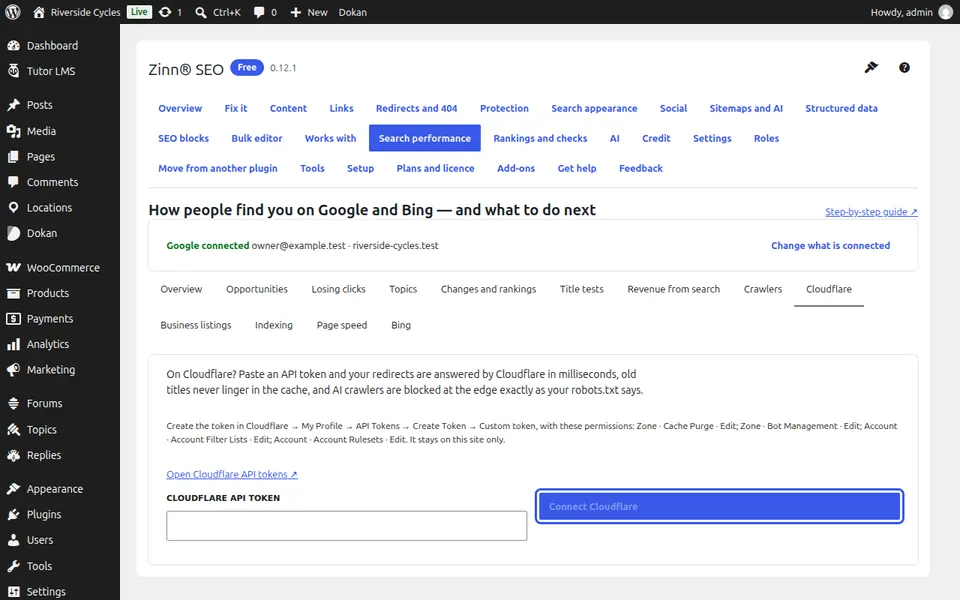Open the Step-by-step guide link
Viewport: 960px width, 600px height.
[x=871, y=212]
